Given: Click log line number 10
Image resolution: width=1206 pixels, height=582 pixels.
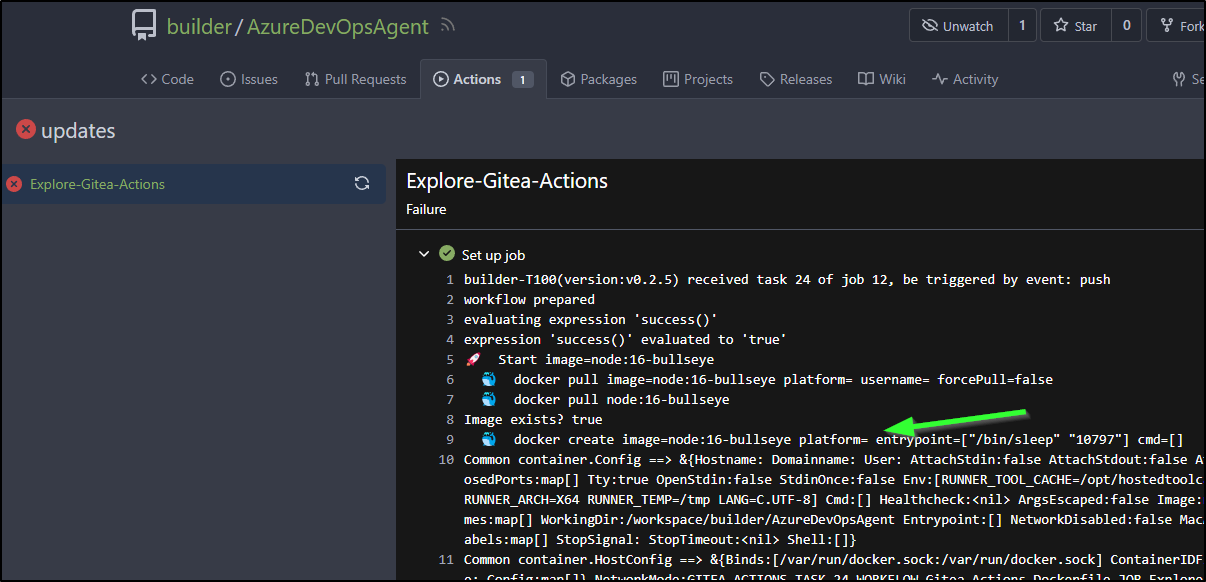Looking at the screenshot, I should (x=446, y=459).
